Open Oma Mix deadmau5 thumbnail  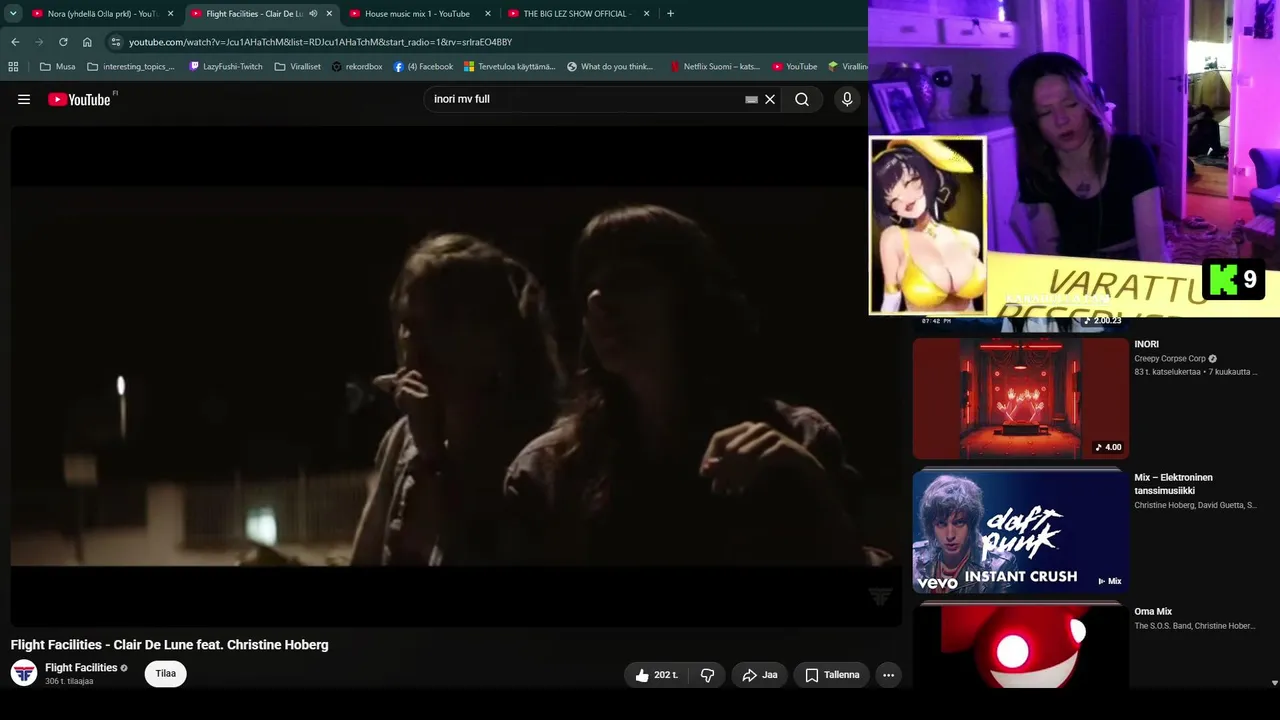point(1020,647)
